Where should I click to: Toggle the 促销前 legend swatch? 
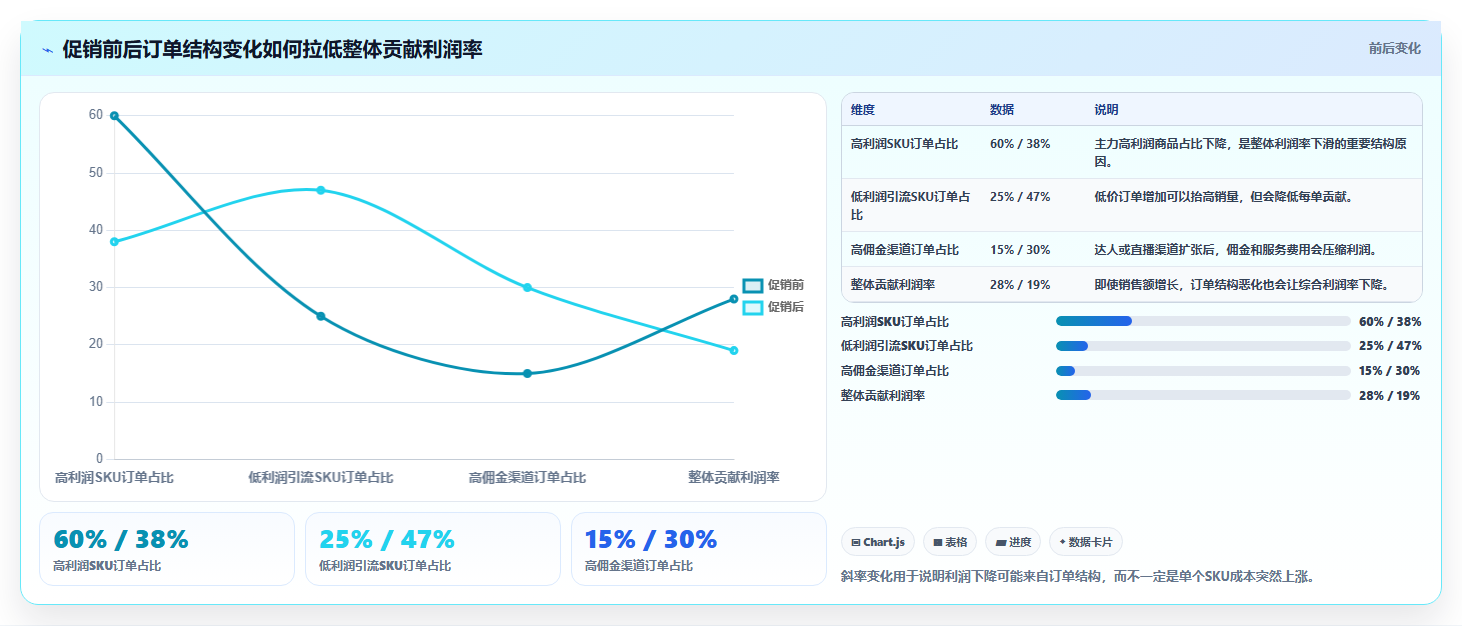(x=752, y=286)
